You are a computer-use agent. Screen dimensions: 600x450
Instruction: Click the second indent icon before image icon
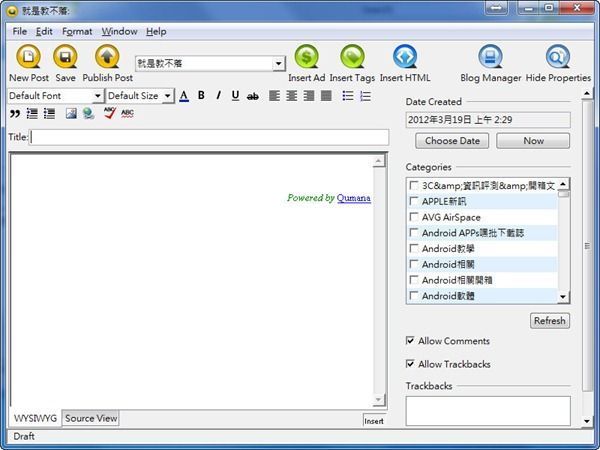coord(49,113)
